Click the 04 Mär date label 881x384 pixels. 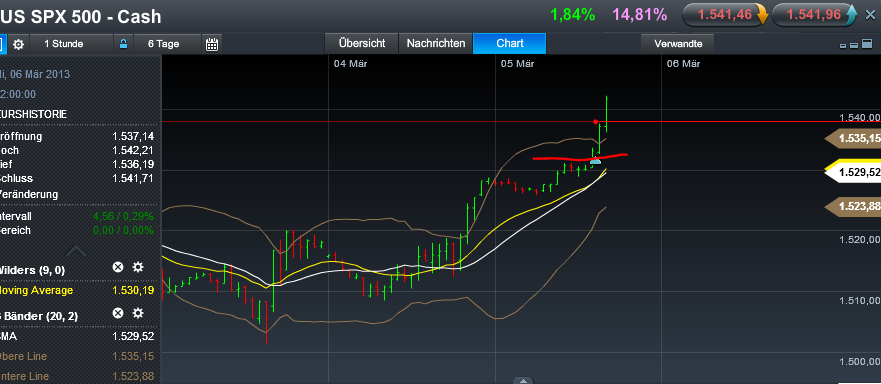point(350,64)
